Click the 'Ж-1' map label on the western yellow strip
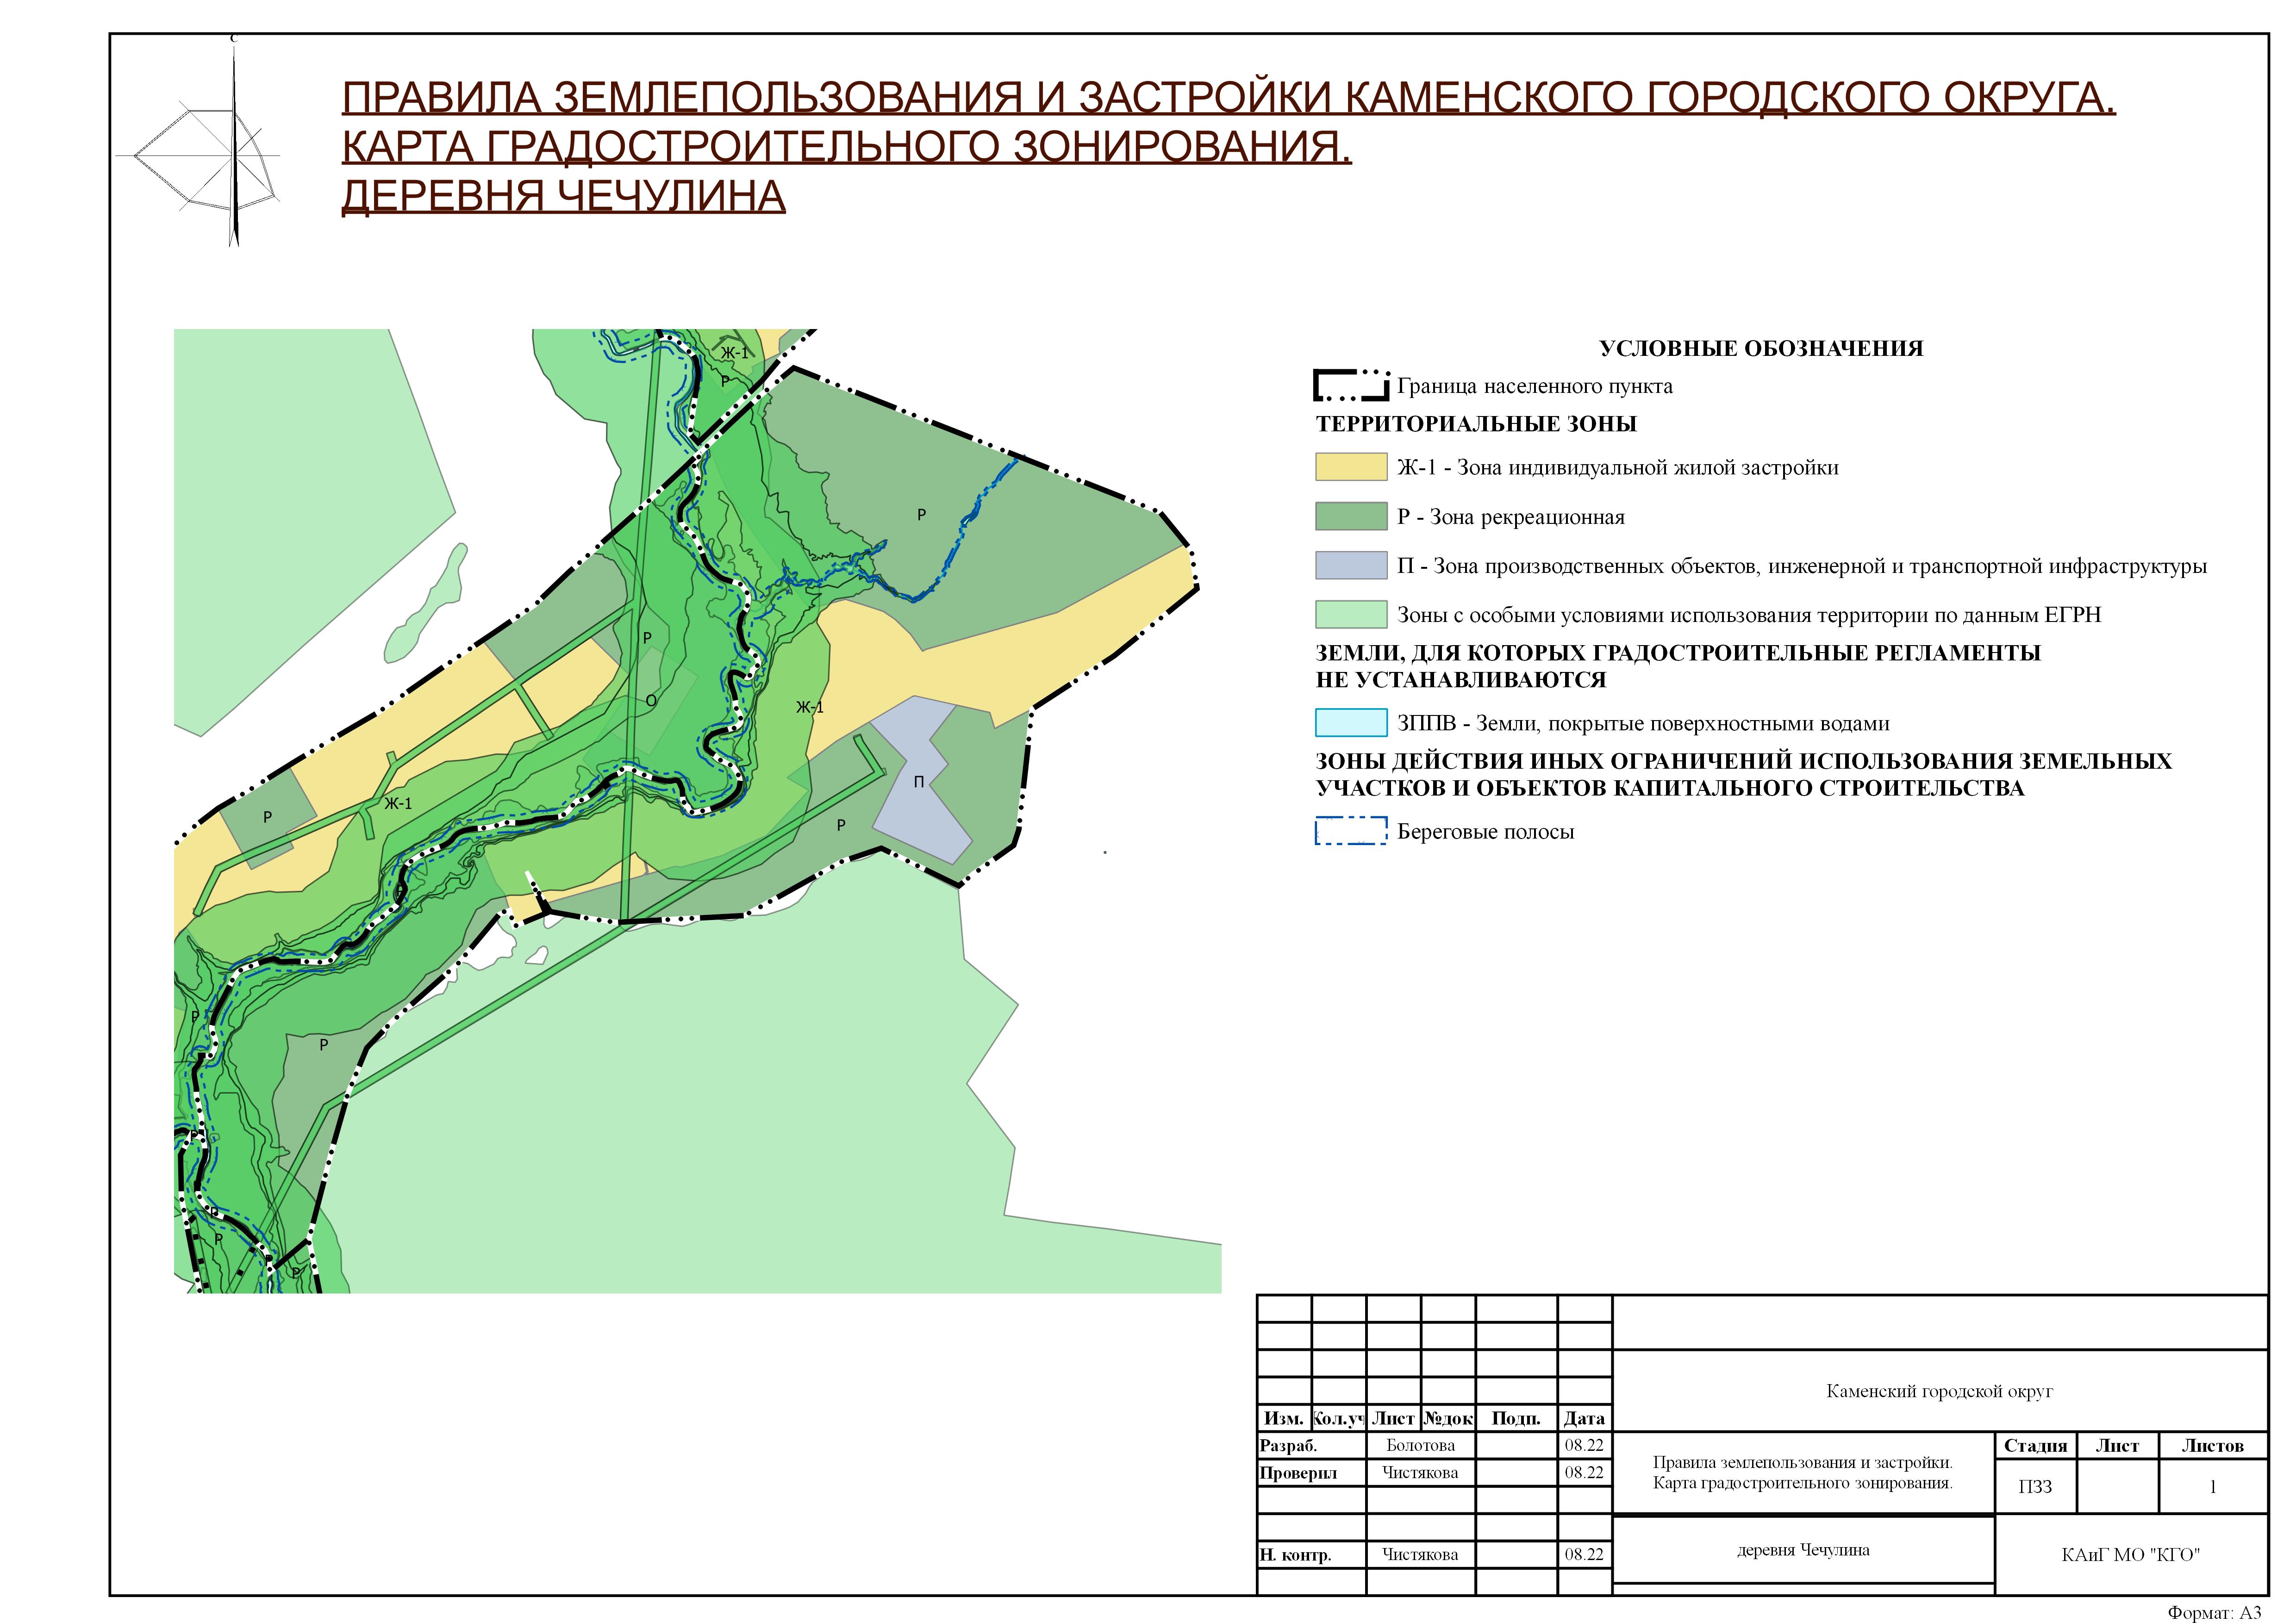This screenshot has height=1623, width=2296. pyautogui.click(x=398, y=803)
